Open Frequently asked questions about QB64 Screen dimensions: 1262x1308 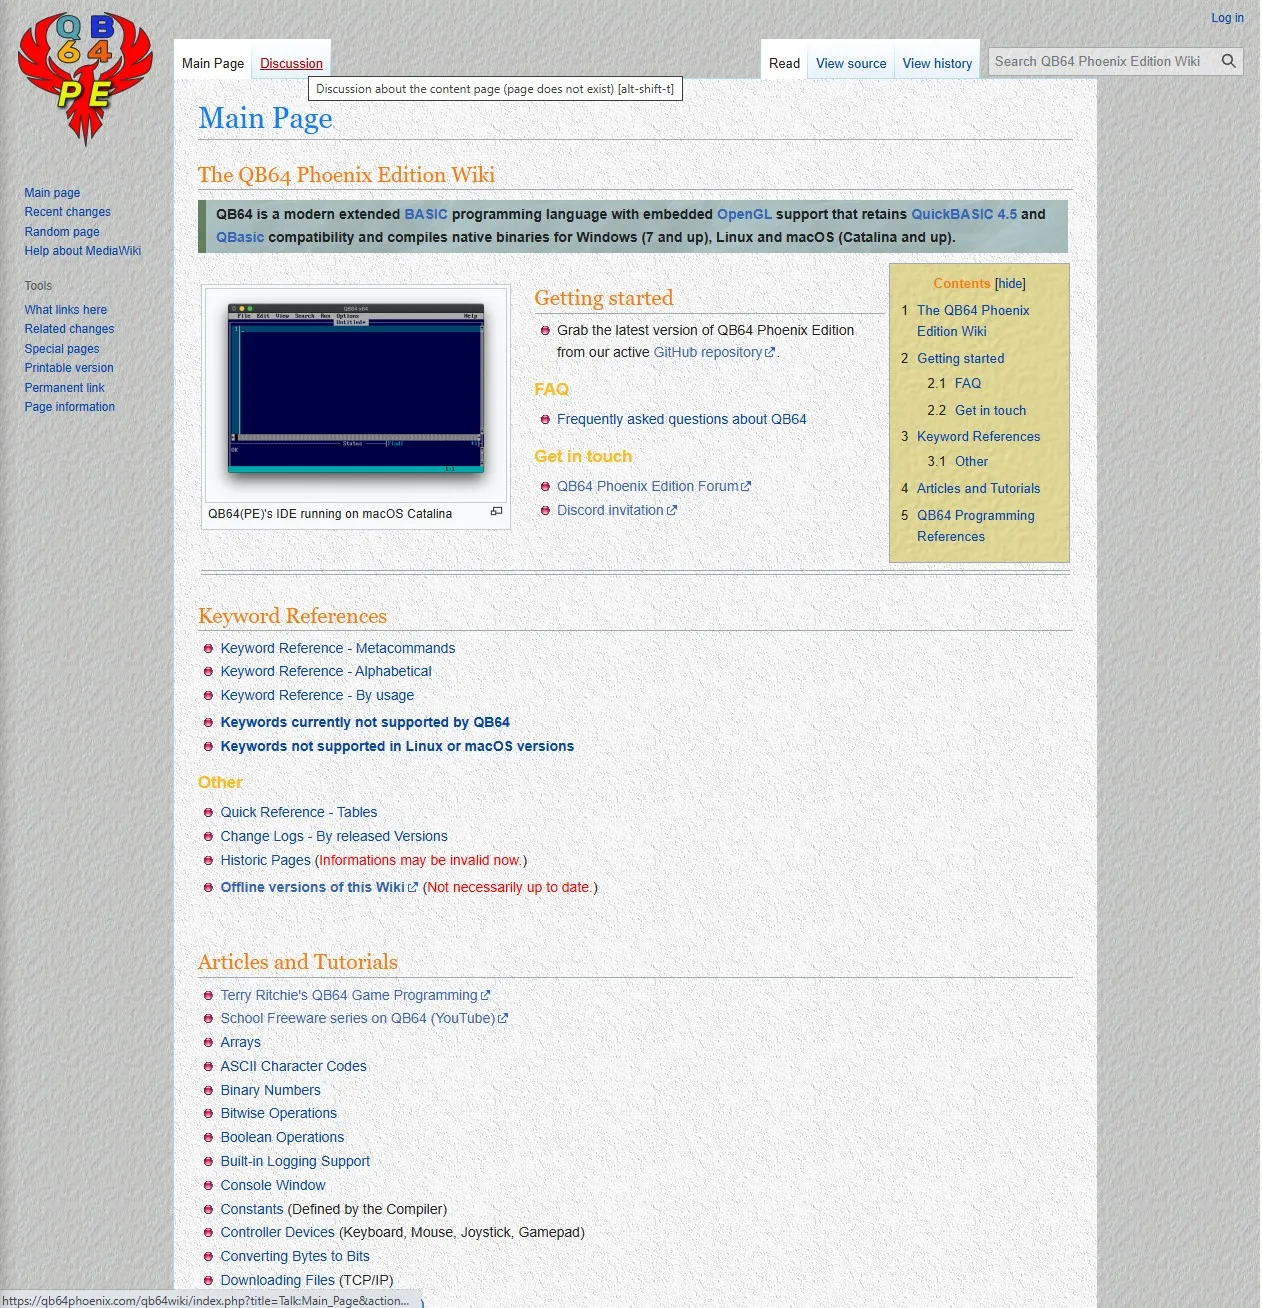tap(681, 419)
